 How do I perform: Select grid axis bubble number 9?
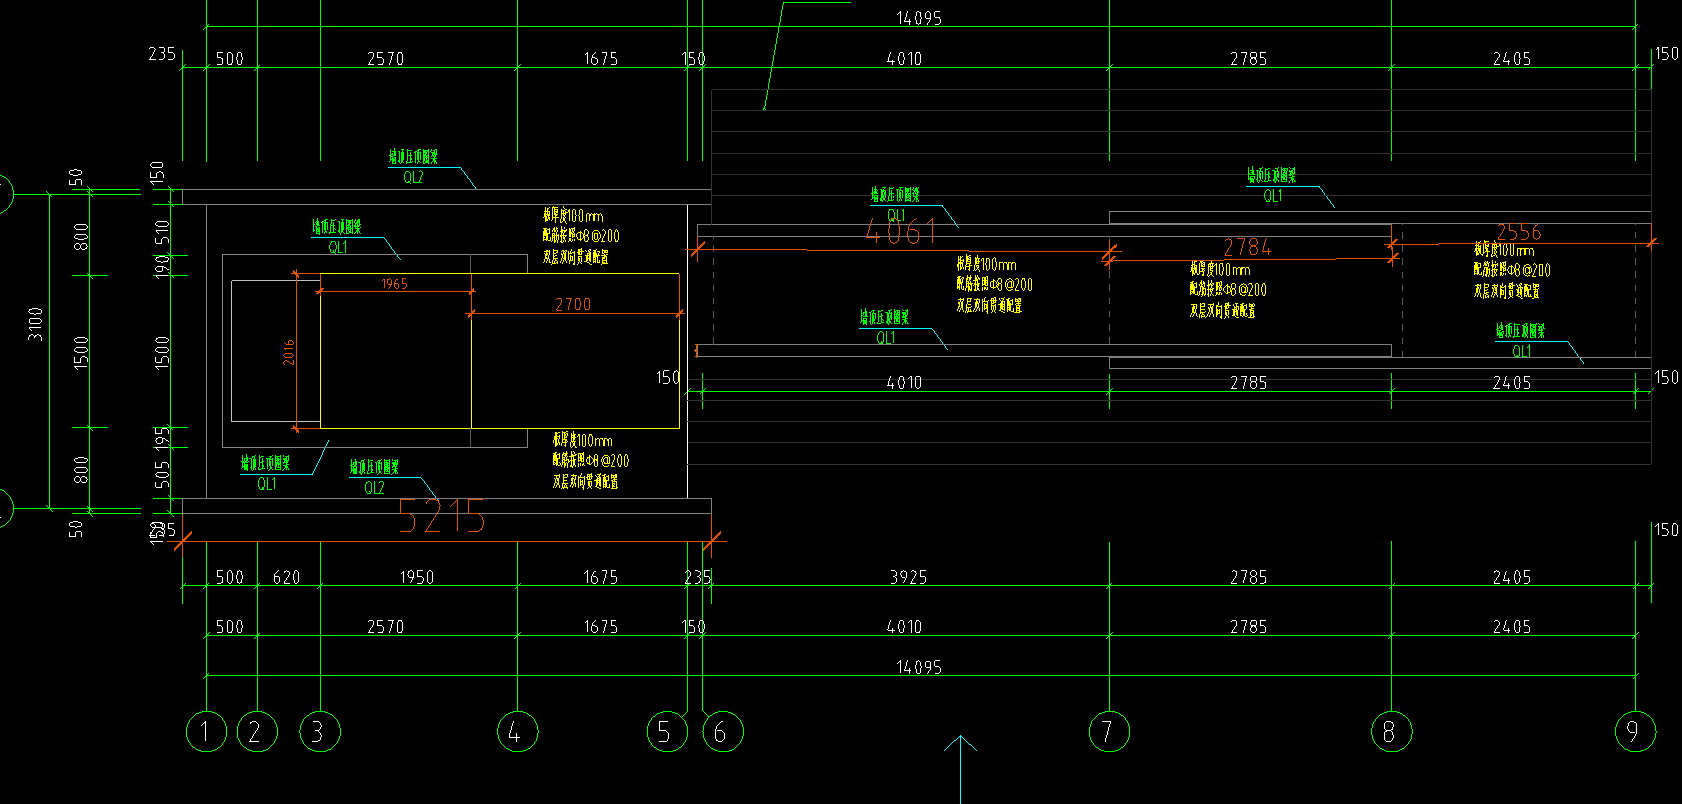coord(1635,732)
